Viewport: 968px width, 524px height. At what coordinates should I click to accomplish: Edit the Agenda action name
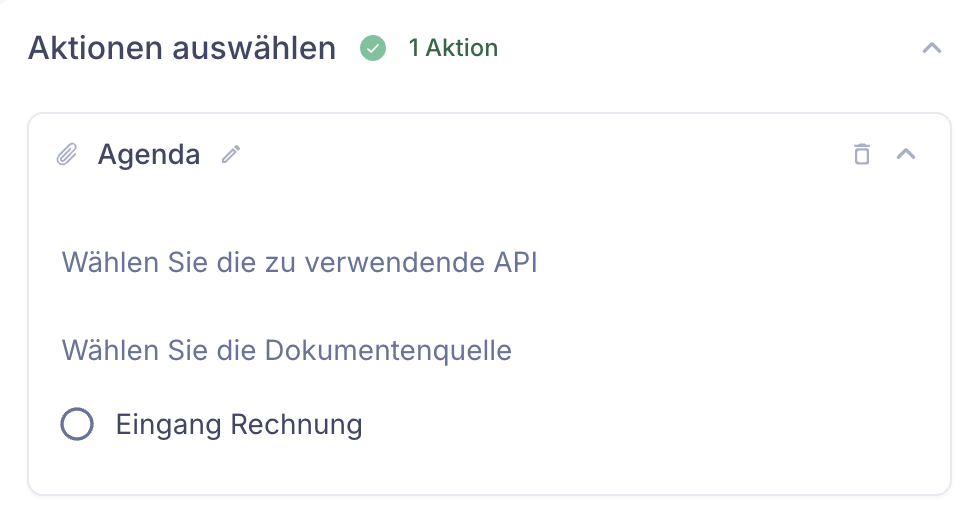tap(231, 154)
